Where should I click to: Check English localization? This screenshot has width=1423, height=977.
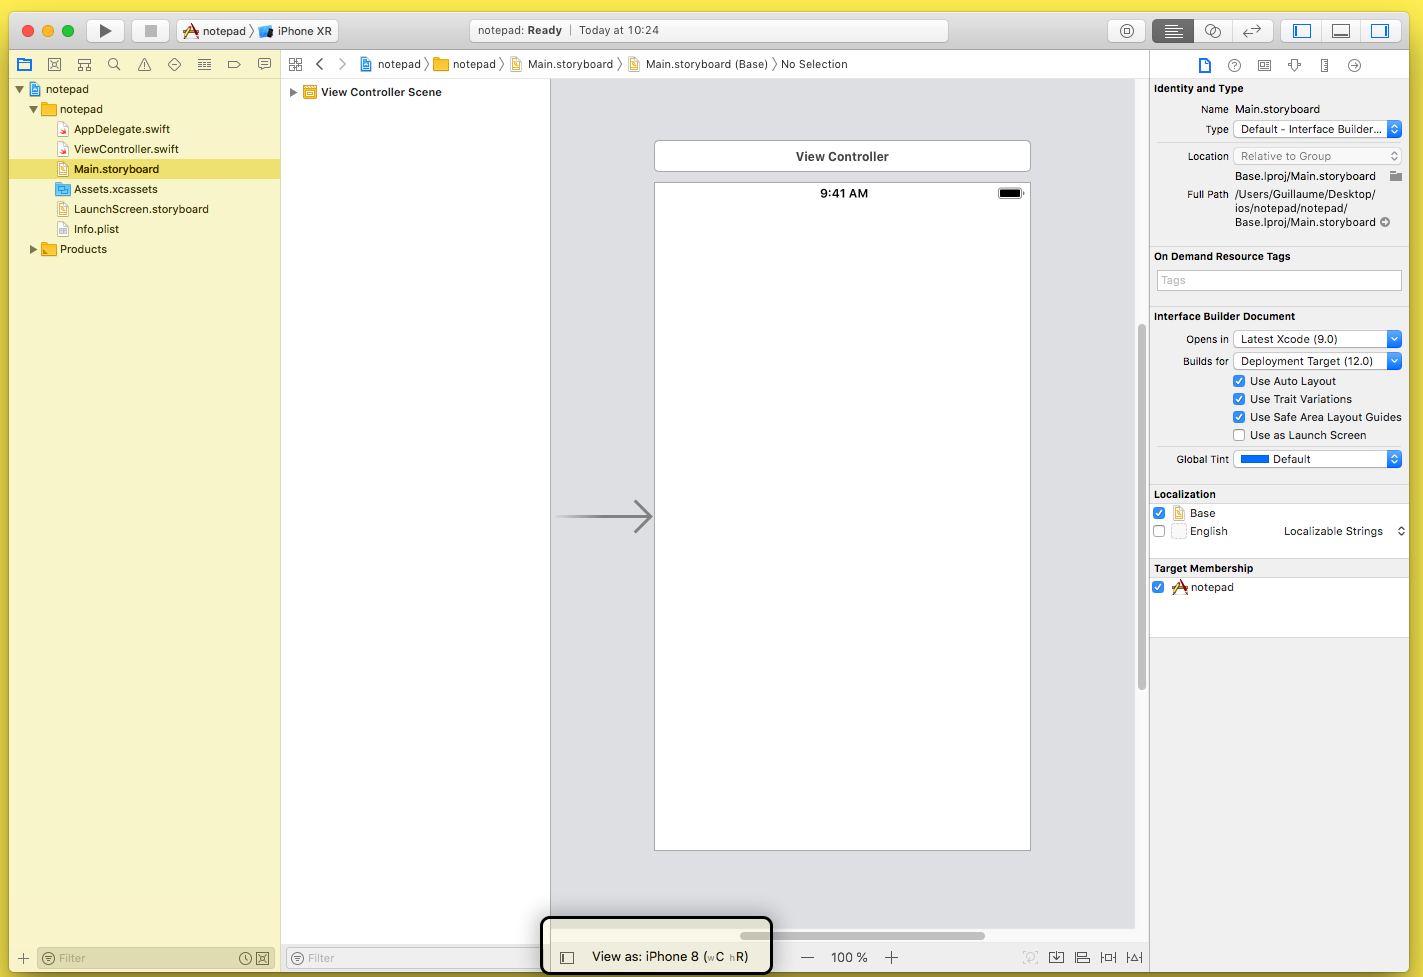click(1159, 531)
